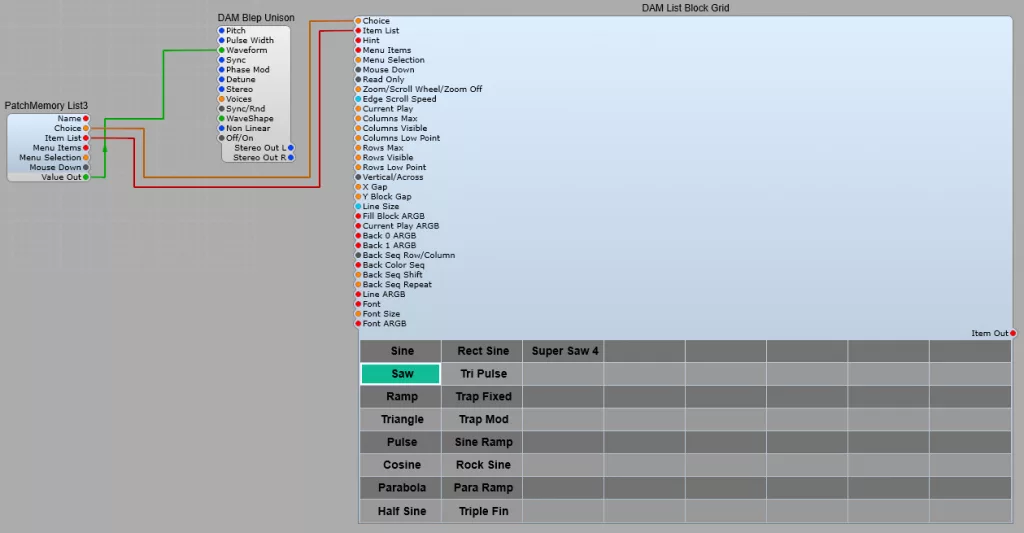Click the Font Size pin
Viewport: 1024px width, 533px height.
[358, 314]
